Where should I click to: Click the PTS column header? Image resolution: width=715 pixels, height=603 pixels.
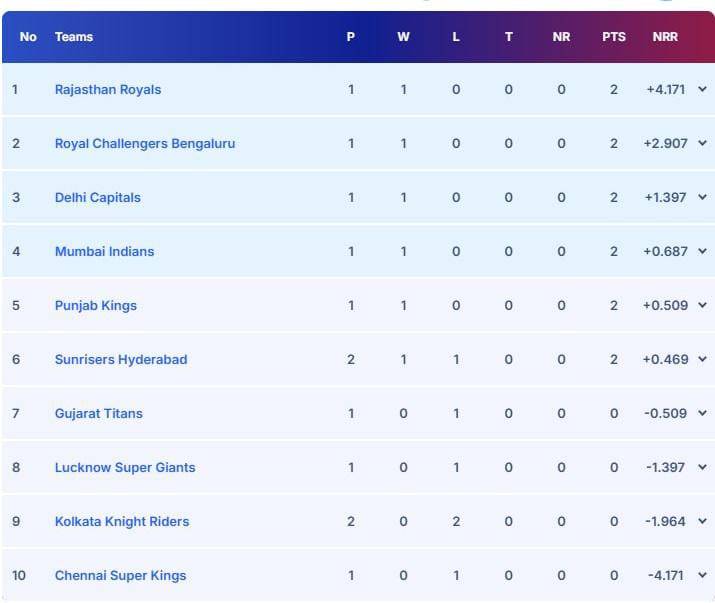614,37
